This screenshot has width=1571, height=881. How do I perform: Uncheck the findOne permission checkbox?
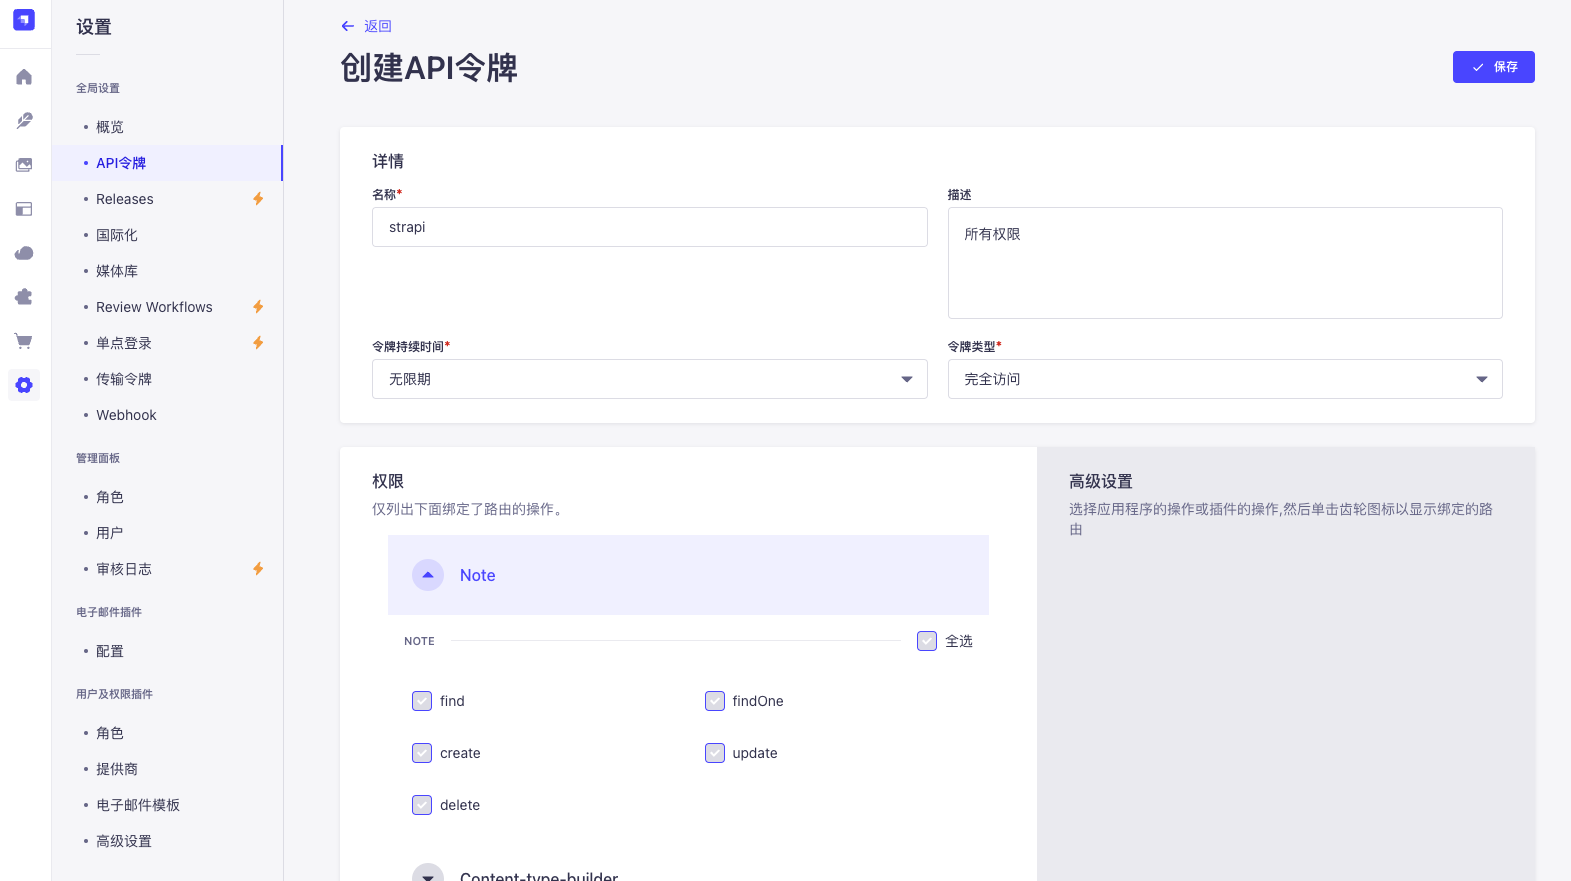click(715, 701)
